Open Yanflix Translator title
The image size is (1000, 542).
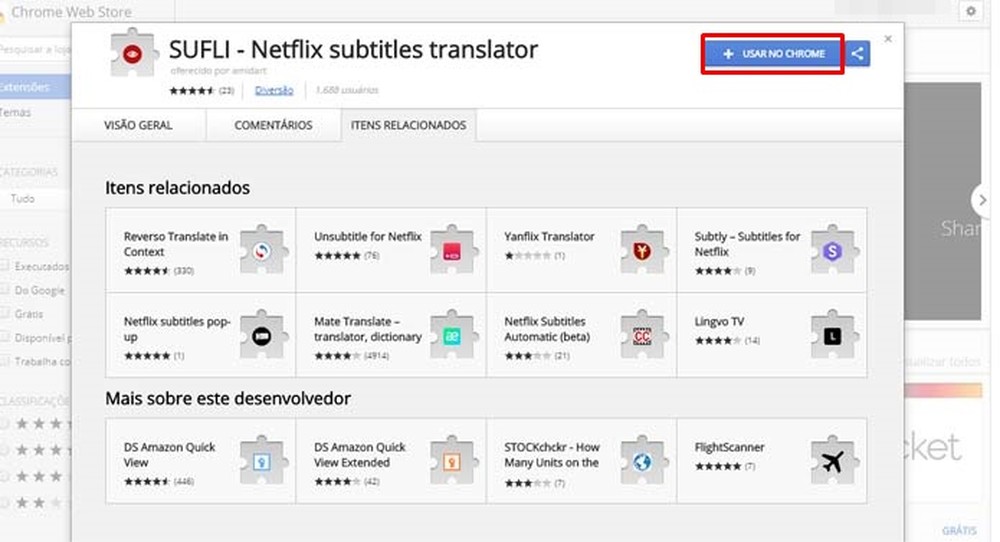[x=549, y=237]
